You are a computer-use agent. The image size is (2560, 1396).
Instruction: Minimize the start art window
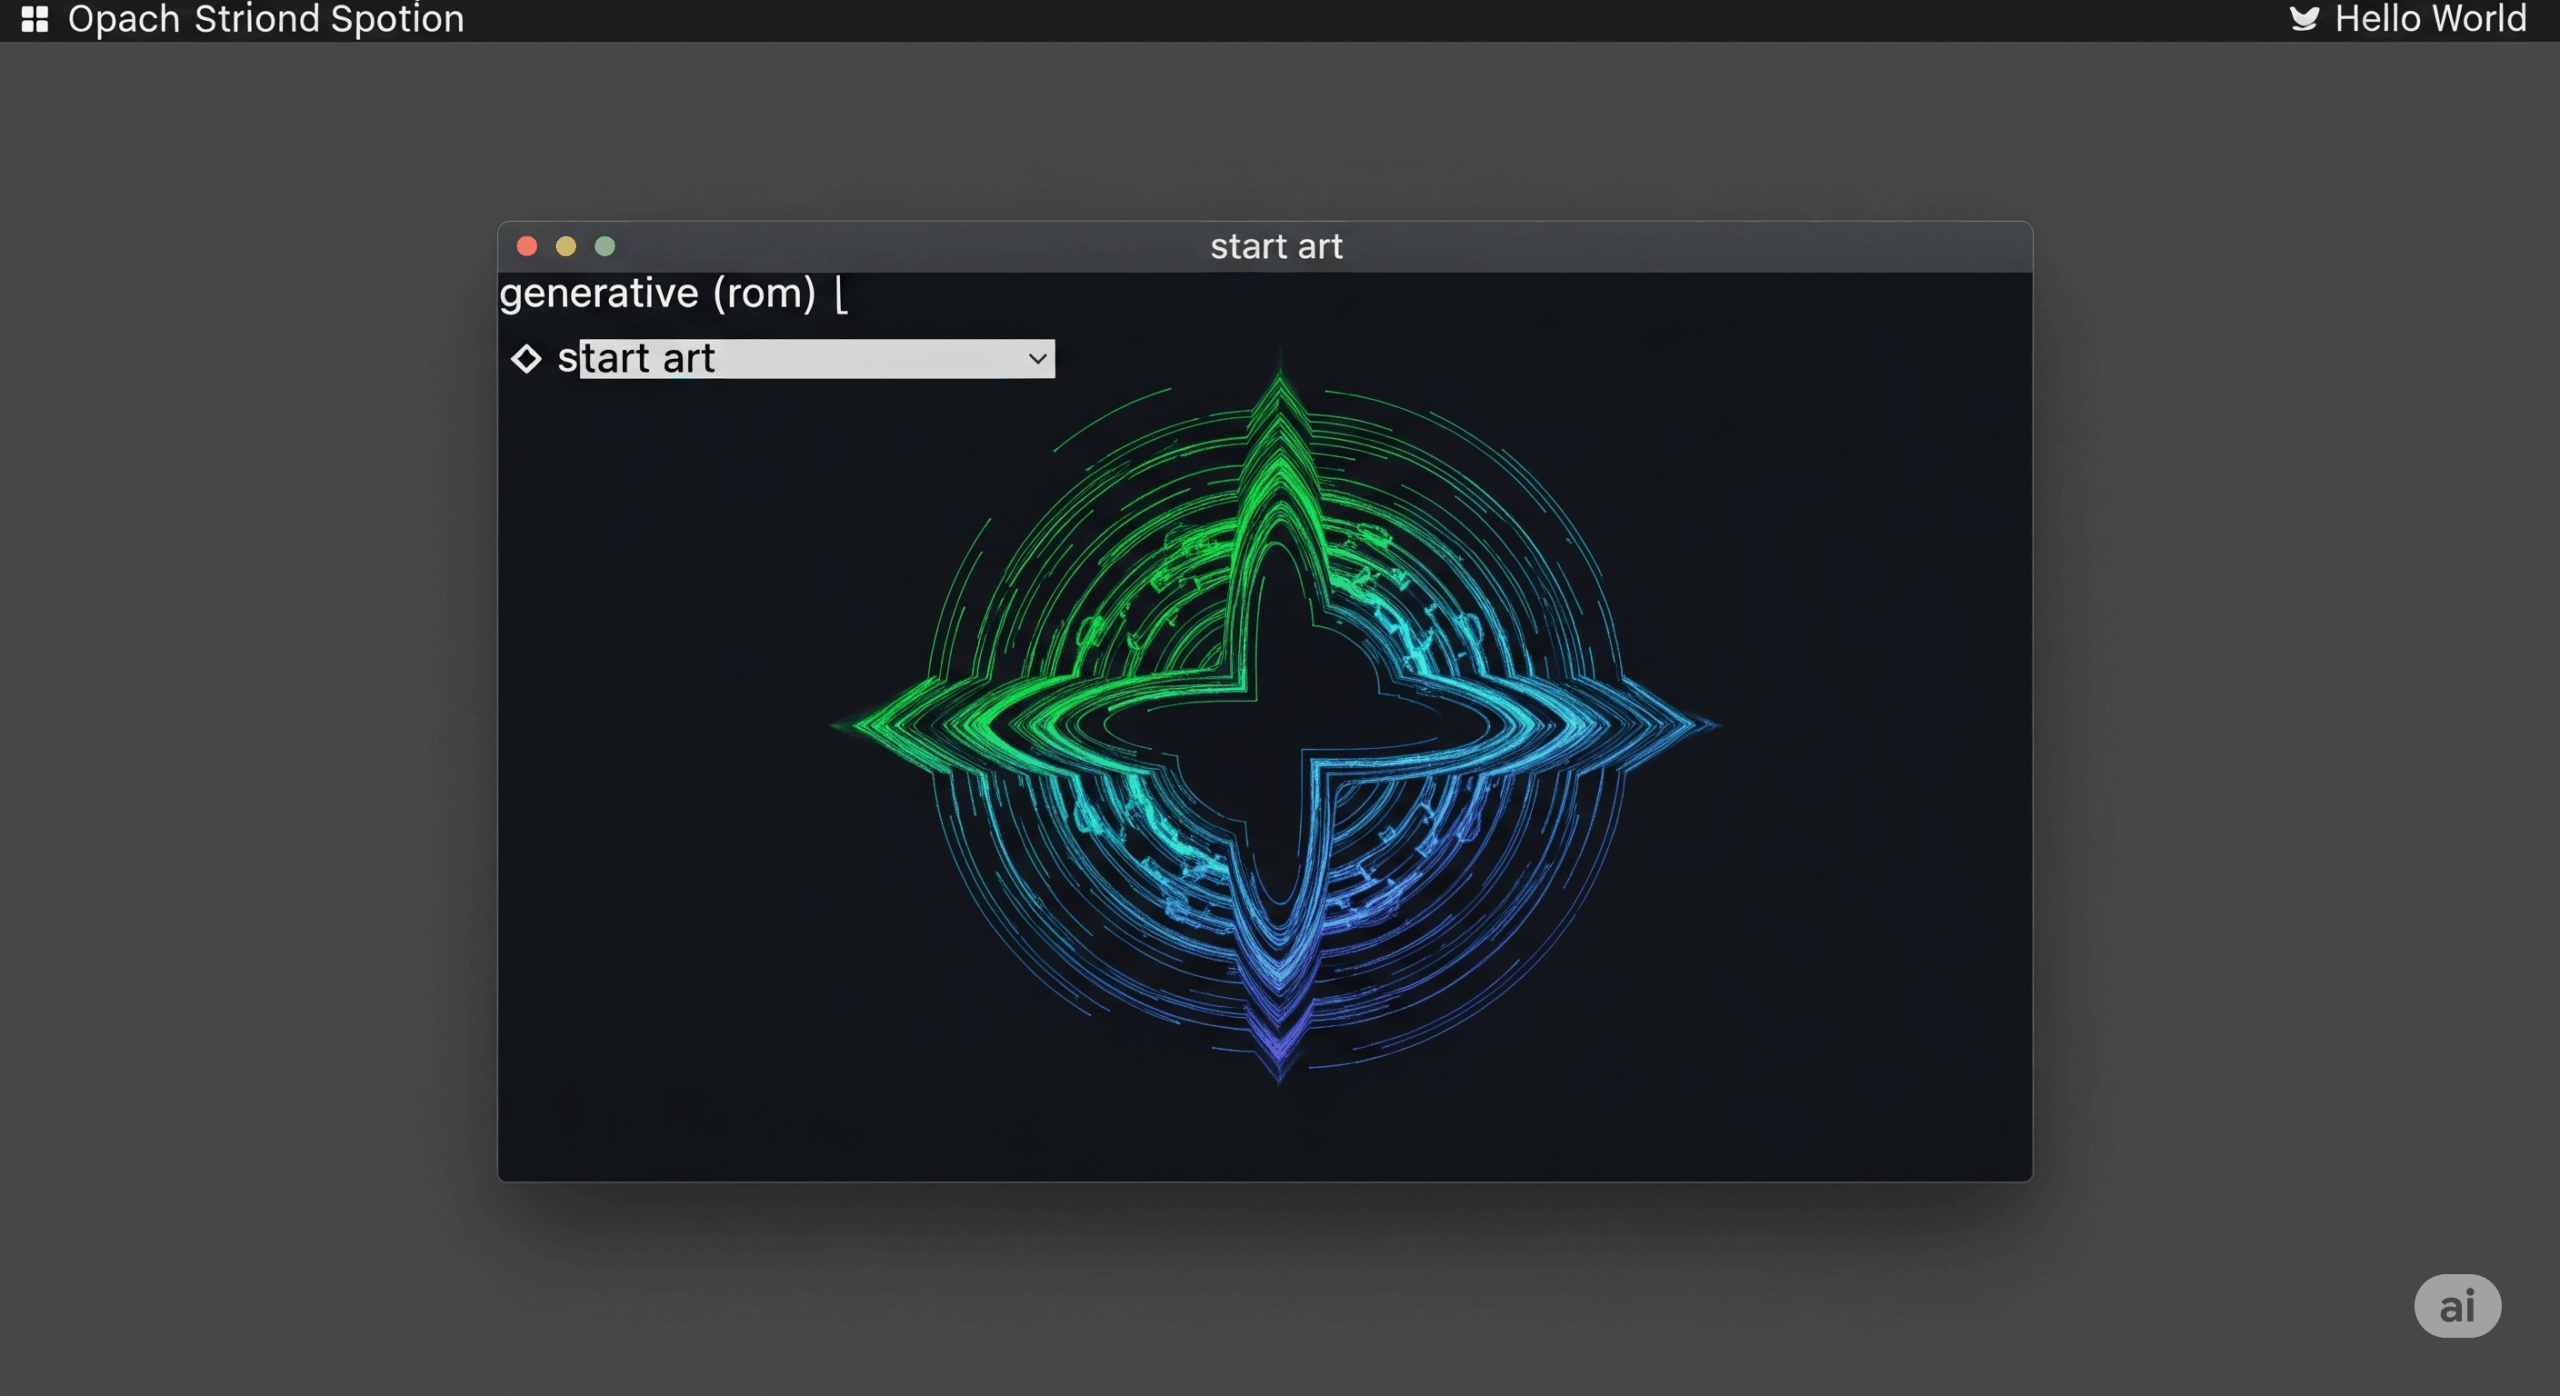566,246
